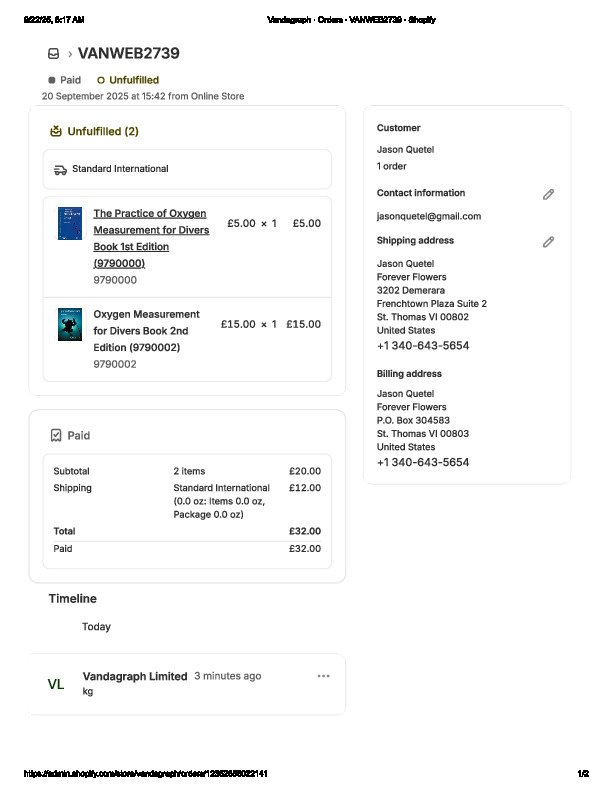Screen dimensions: 612x792
Task: Select the 1st Edition book cover thumbnail
Action: (x=69, y=223)
